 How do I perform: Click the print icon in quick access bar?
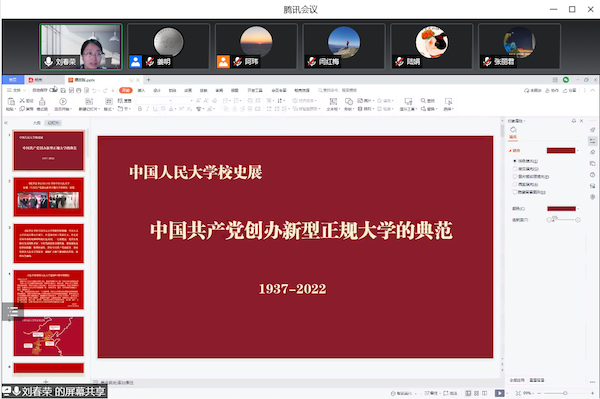point(78,90)
